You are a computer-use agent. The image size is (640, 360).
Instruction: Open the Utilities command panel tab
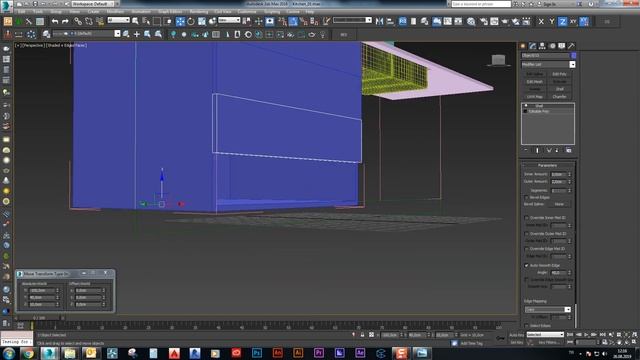[571, 46]
